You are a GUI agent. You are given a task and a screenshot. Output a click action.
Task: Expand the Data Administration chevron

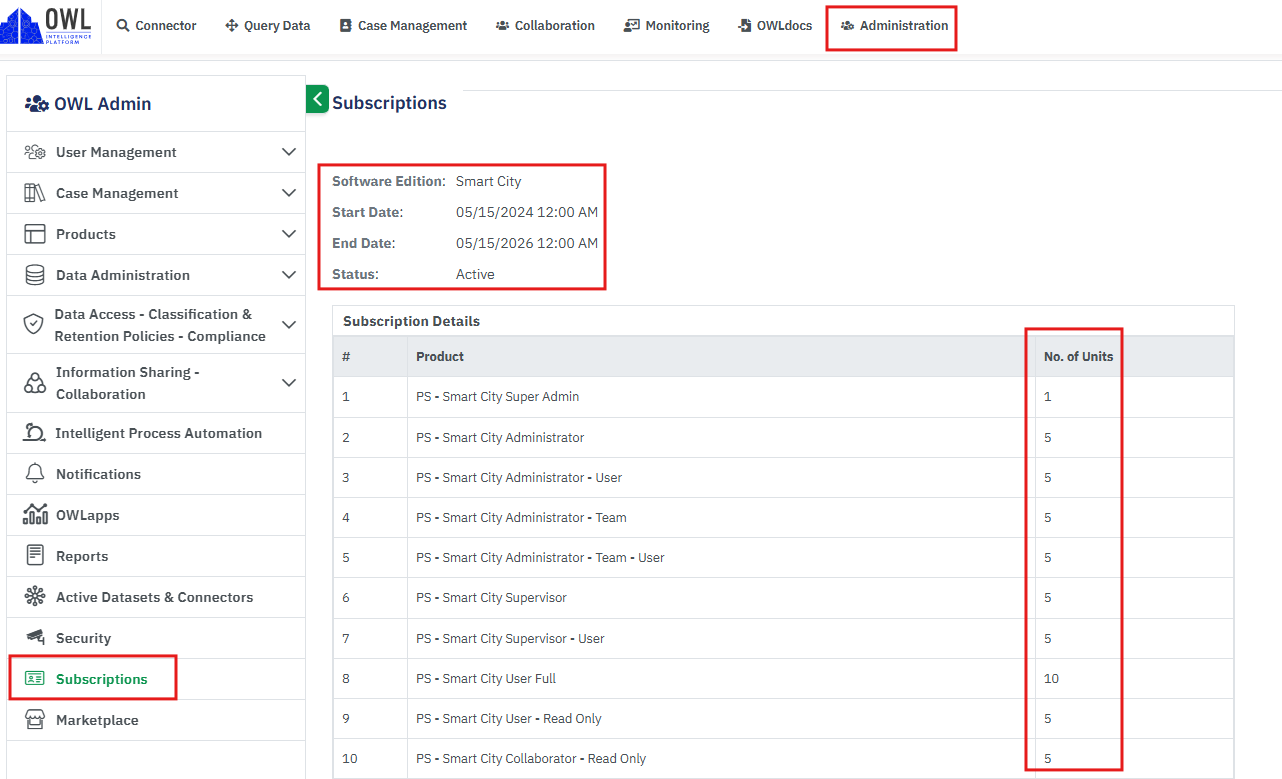click(x=289, y=275)
